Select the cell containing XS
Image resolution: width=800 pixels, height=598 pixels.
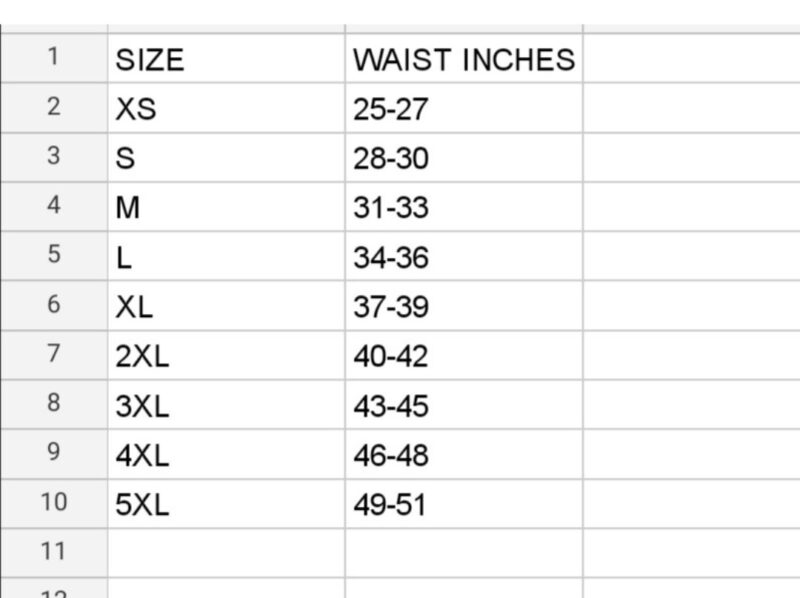pyautogui.click(x=225, y=108)
